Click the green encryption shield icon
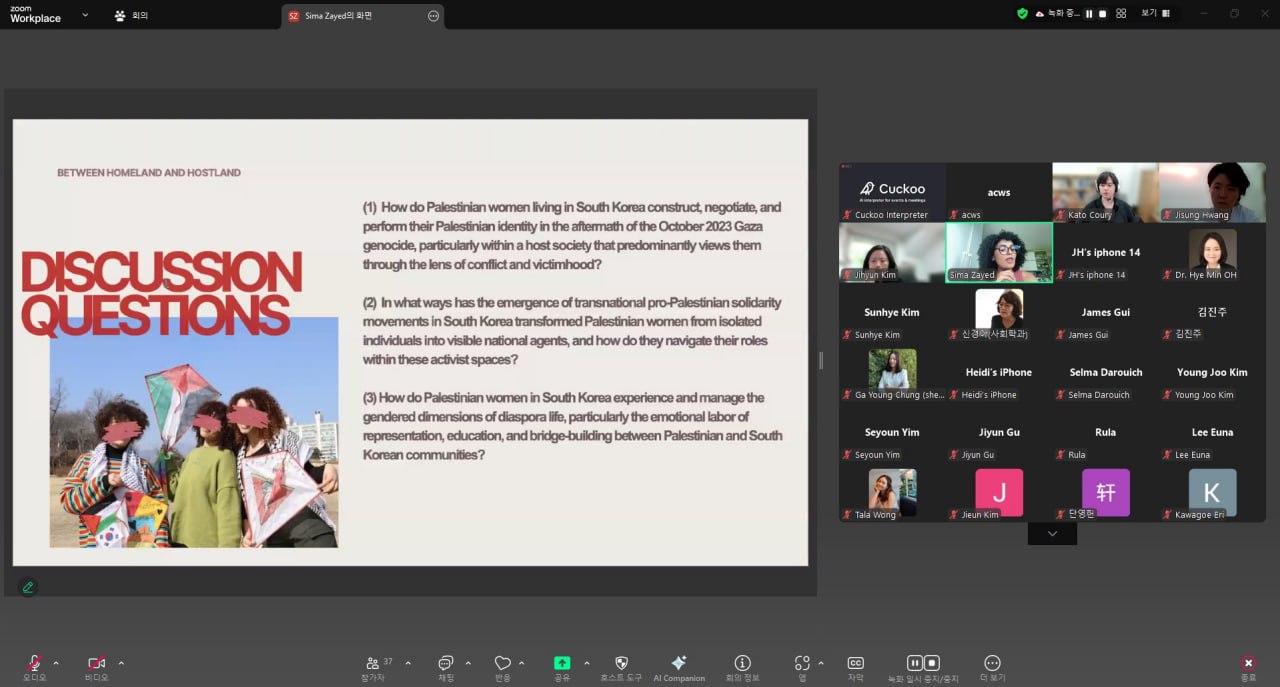Screen dimensions: 1280x687 click(x=1022, y=14)
